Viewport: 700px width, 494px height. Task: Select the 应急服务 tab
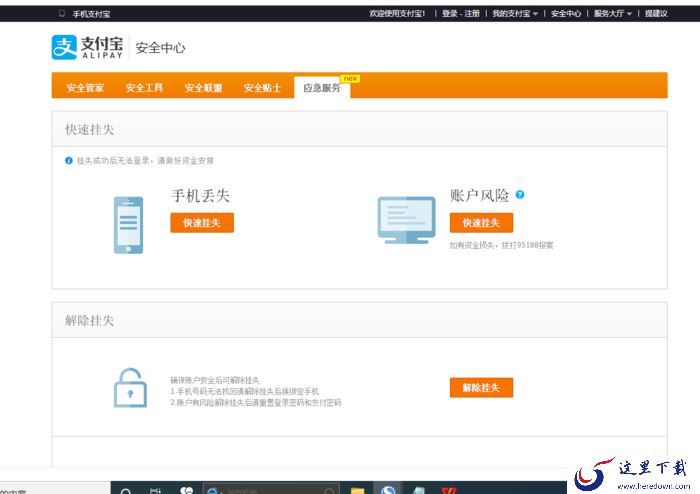click(x=322, y=87)
